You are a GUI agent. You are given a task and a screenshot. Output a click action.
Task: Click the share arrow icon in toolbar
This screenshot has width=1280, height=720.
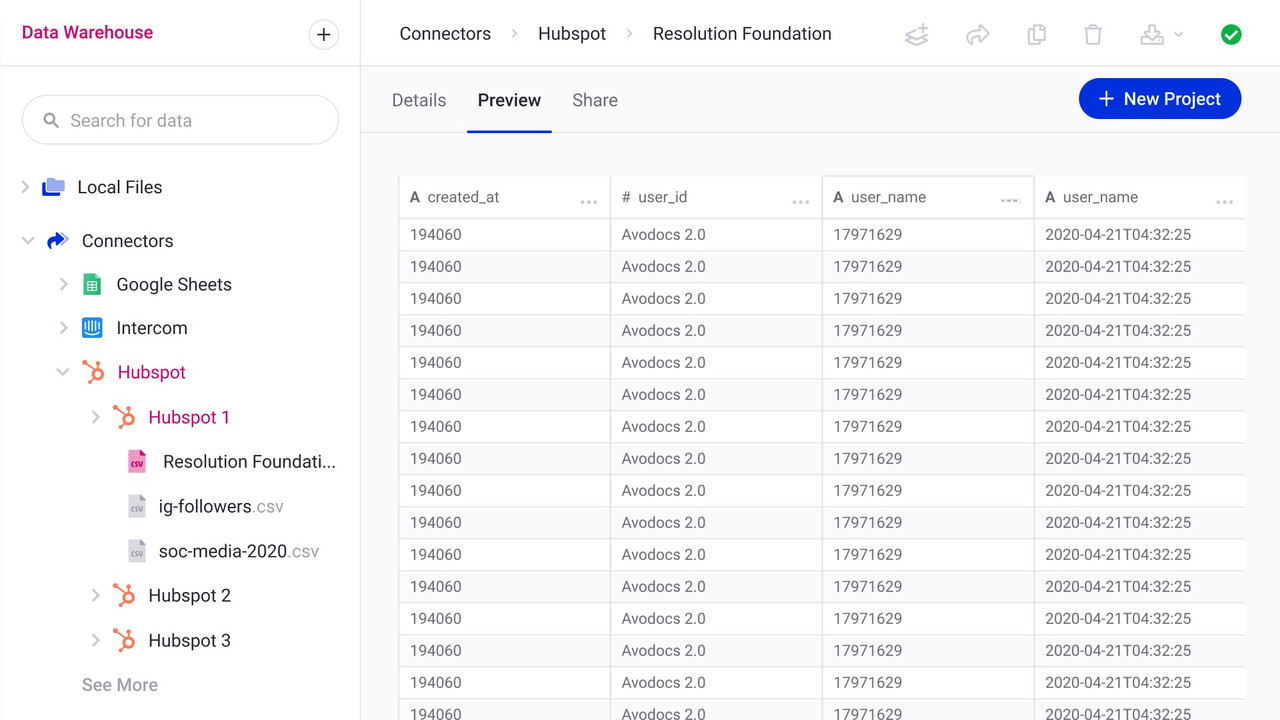click(x=977, y=35)
